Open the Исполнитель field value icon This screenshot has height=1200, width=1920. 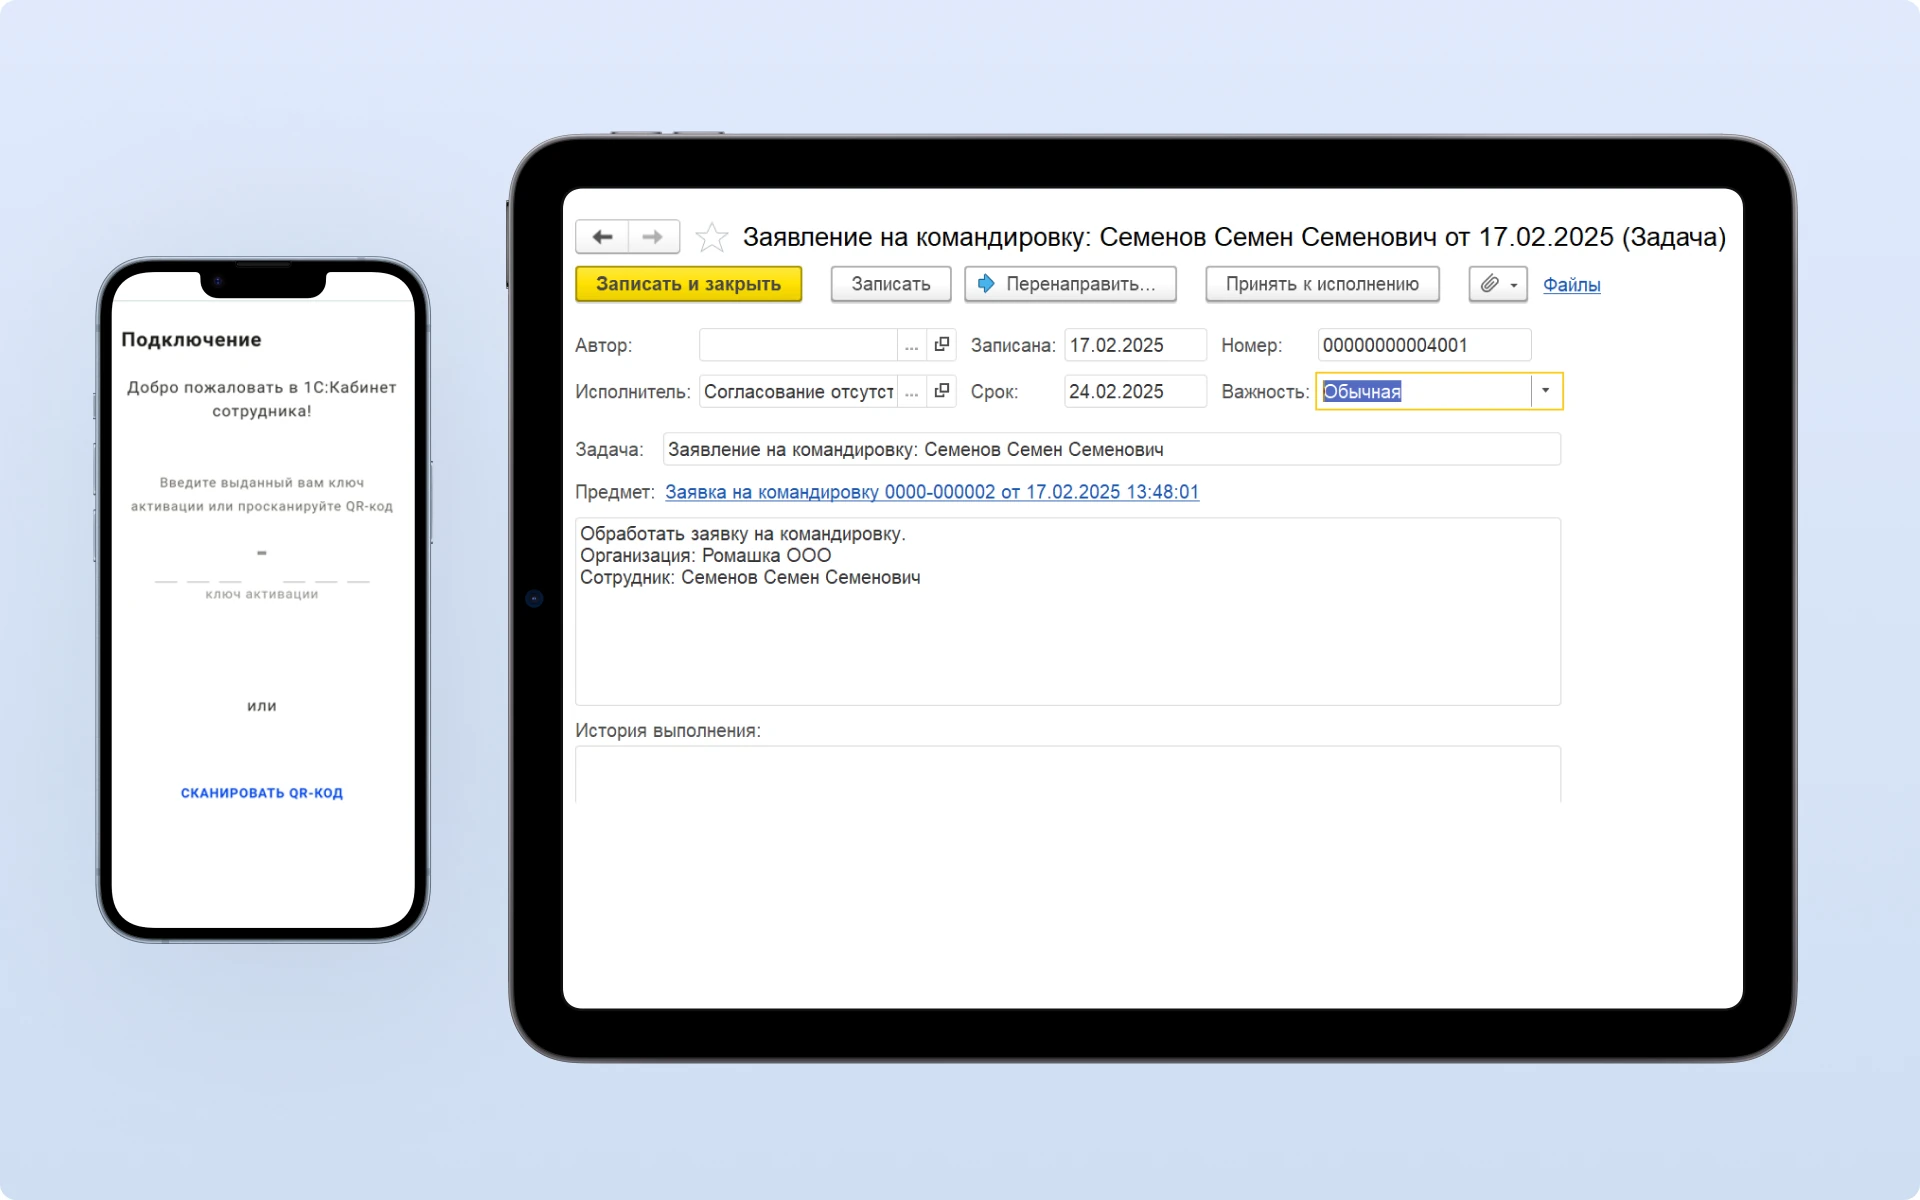(x=941, y=391)
